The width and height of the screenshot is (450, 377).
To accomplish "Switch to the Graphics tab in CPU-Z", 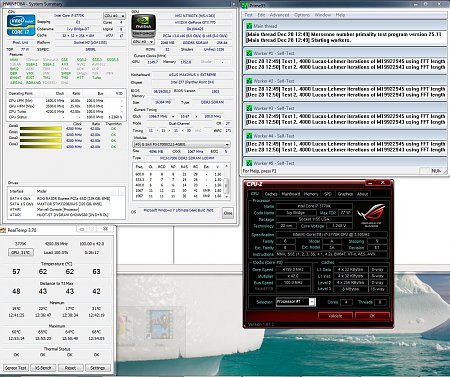I will tap(345, 194).
